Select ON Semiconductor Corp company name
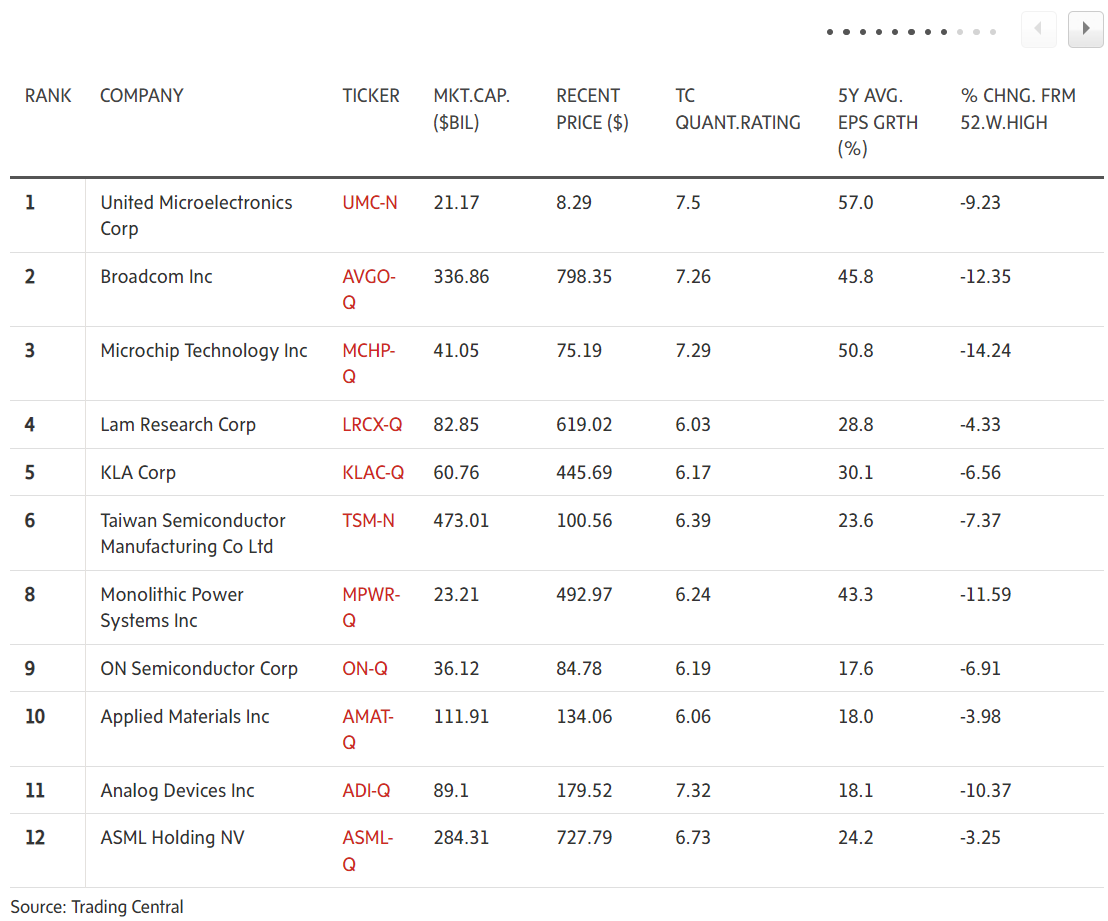 click(x=199, y=669)
